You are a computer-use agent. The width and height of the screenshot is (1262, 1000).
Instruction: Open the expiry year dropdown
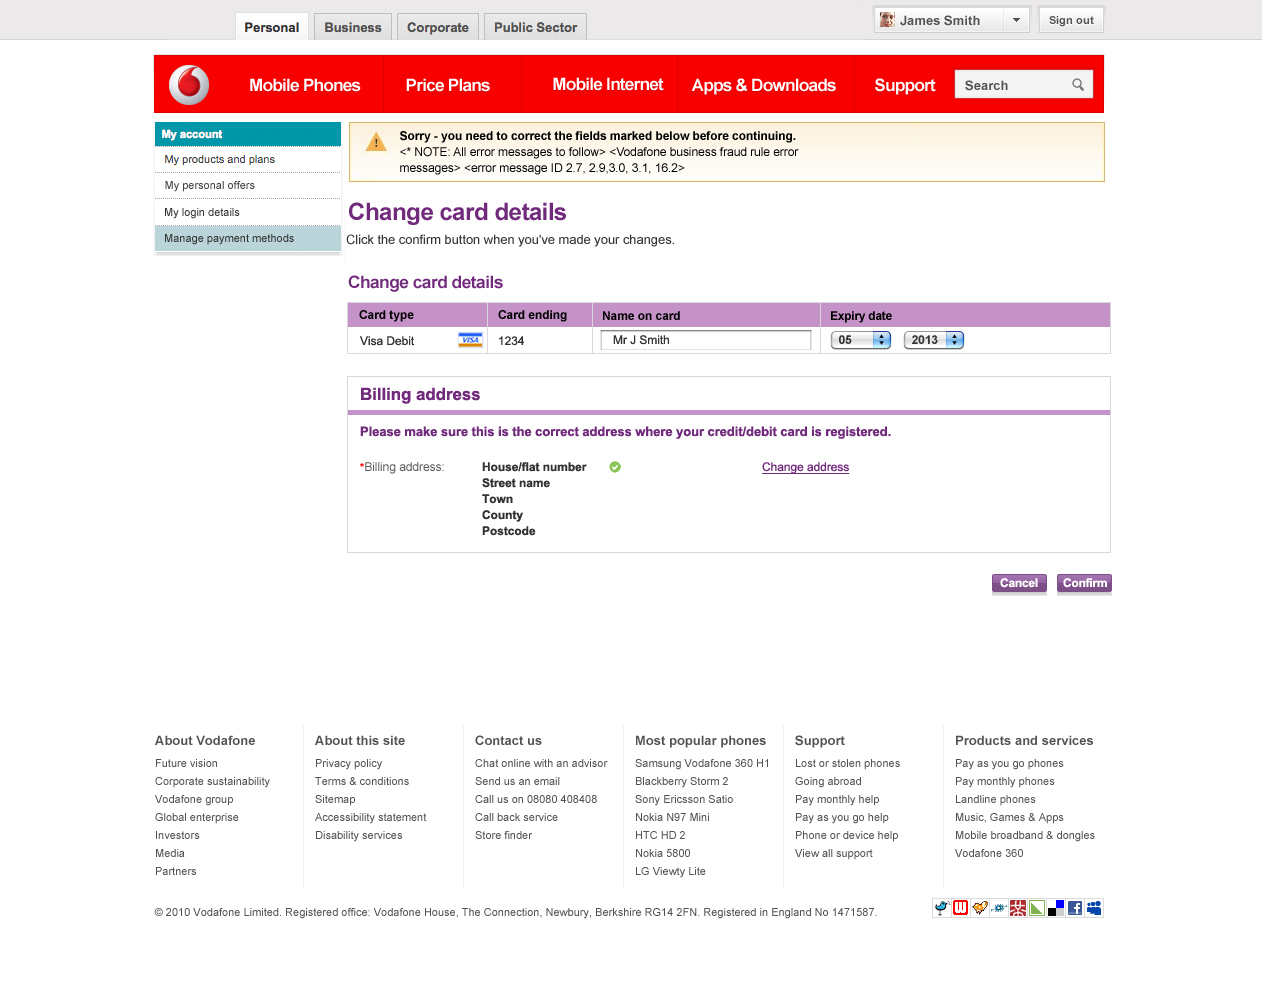(x=934, y=340)
